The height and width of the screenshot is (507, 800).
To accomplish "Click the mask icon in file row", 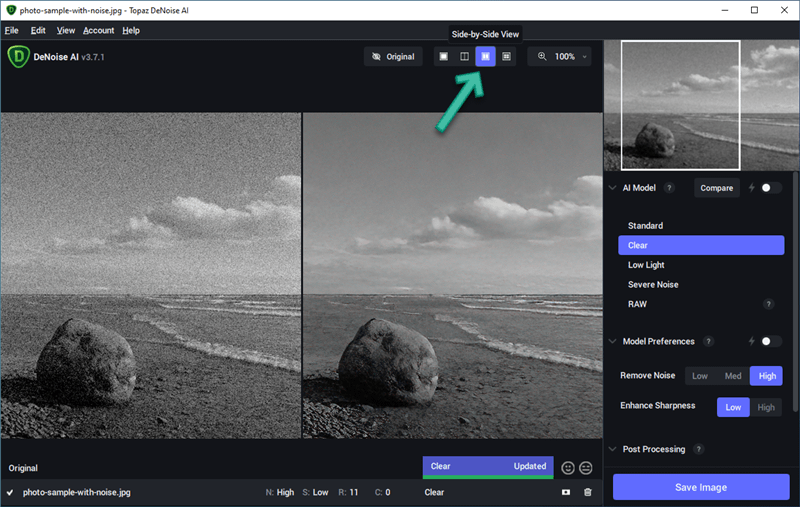I will point(566,492).
